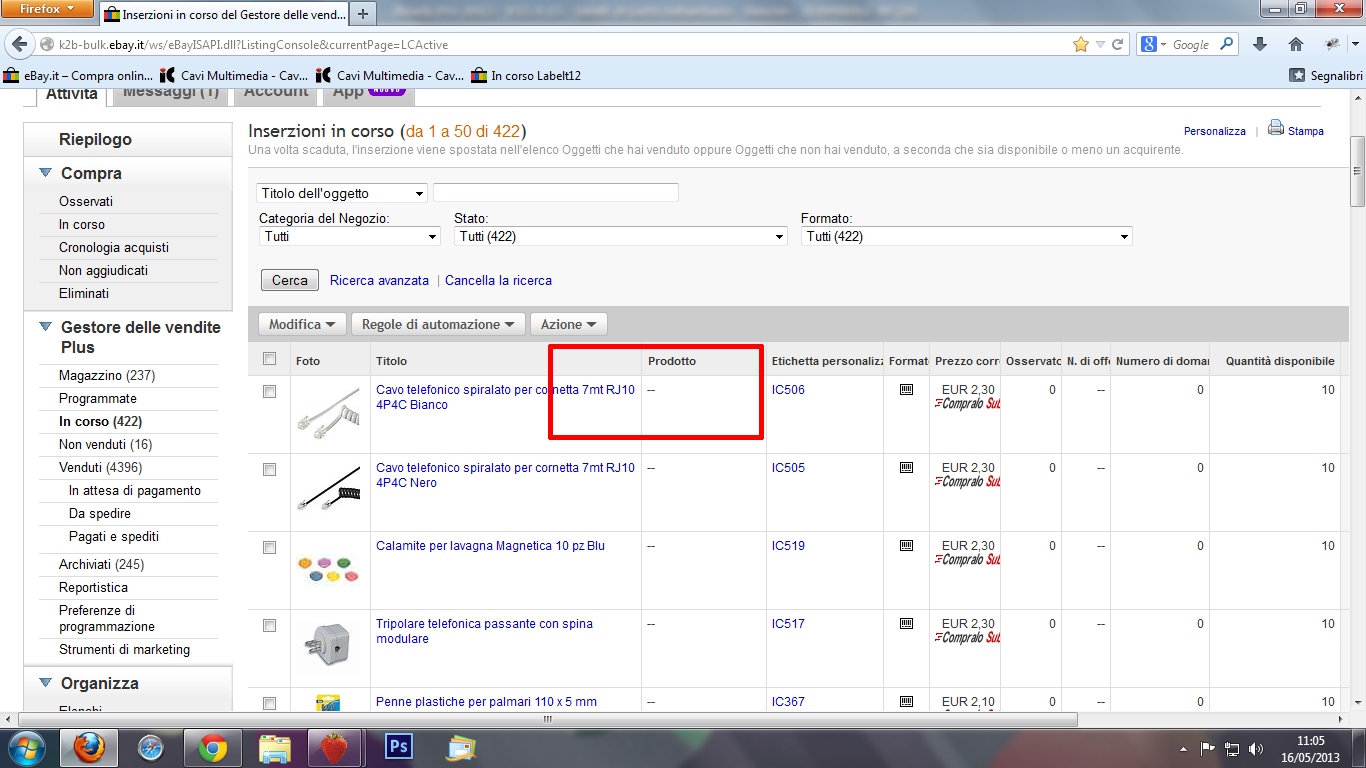Check the box for Tripolare telefonica row

(269, 626)
